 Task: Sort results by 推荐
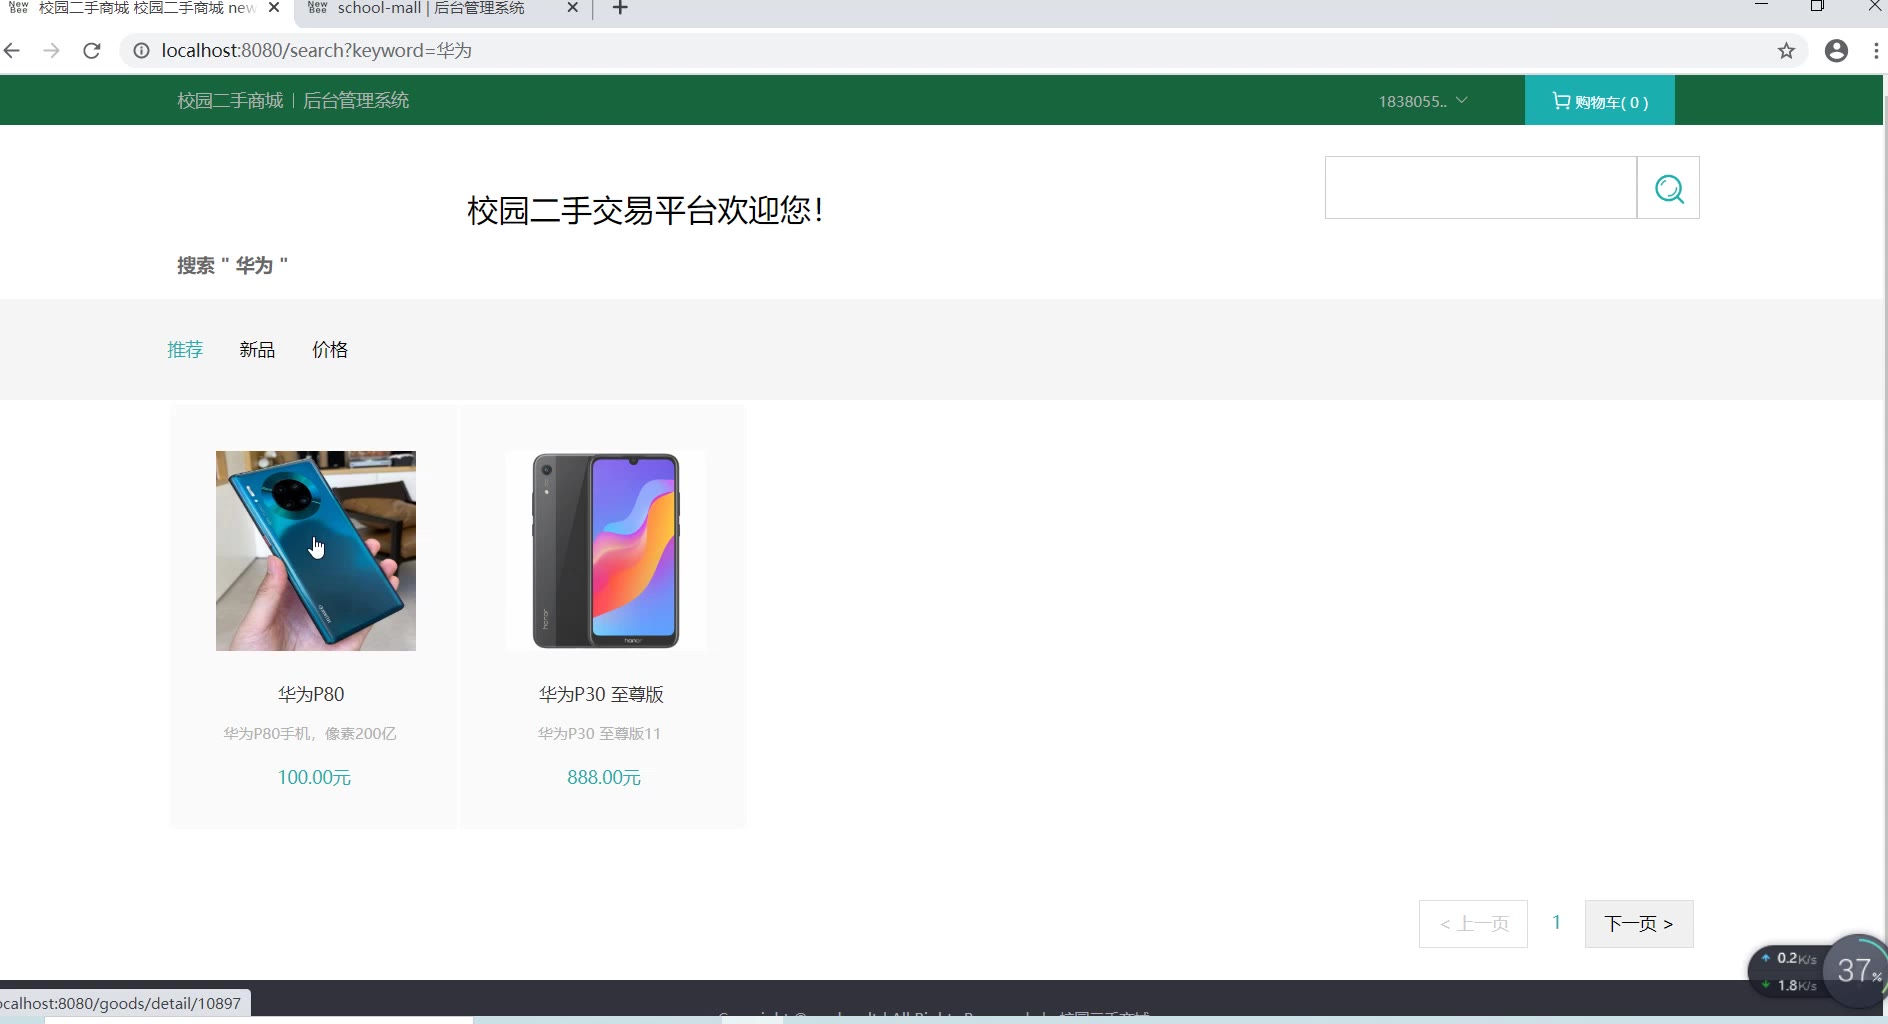(x=185, y=349)
